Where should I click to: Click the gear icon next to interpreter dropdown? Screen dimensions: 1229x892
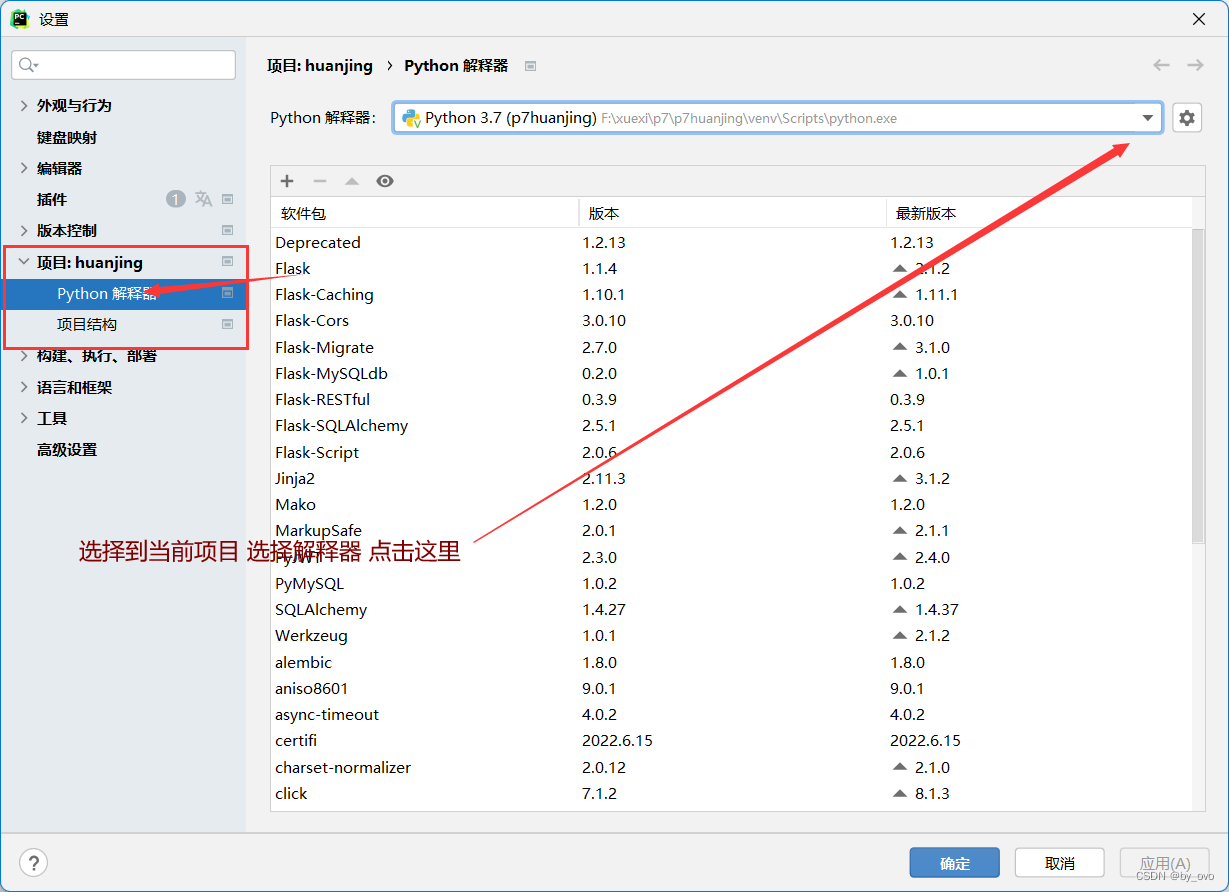point(1187,118)
